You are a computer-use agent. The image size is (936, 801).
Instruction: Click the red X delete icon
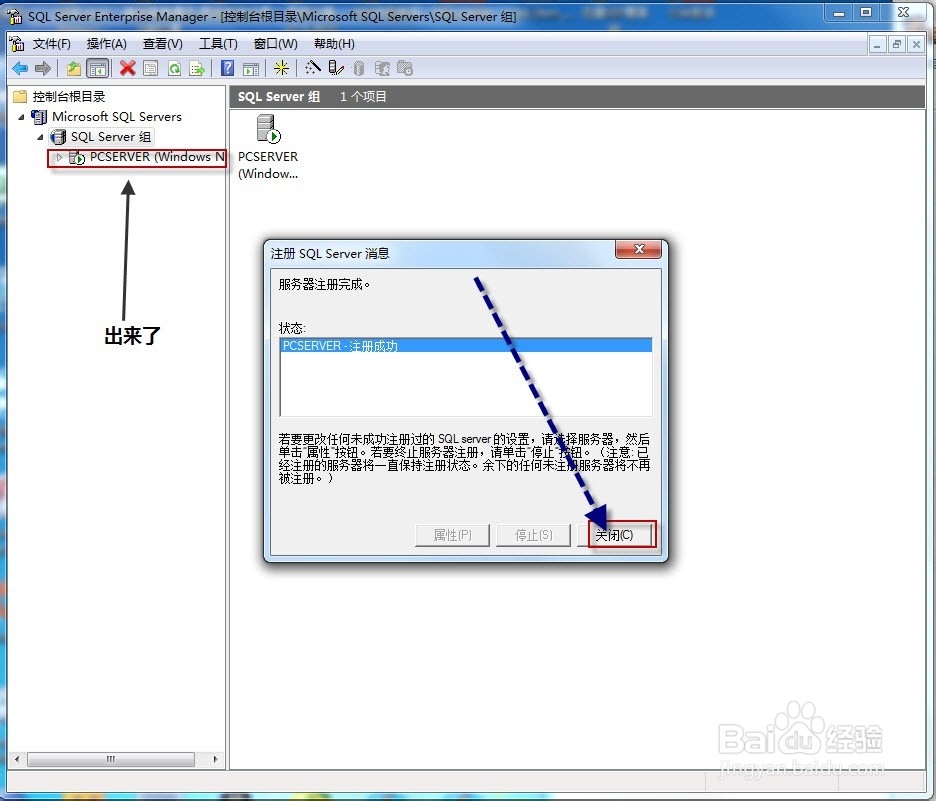coord(127,69)
